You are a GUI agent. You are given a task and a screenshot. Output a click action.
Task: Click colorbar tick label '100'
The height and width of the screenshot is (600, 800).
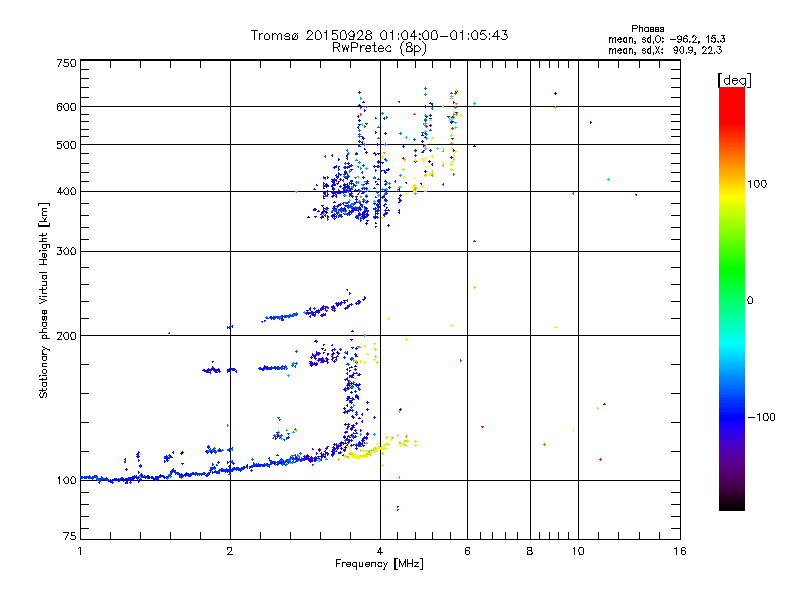757,184
